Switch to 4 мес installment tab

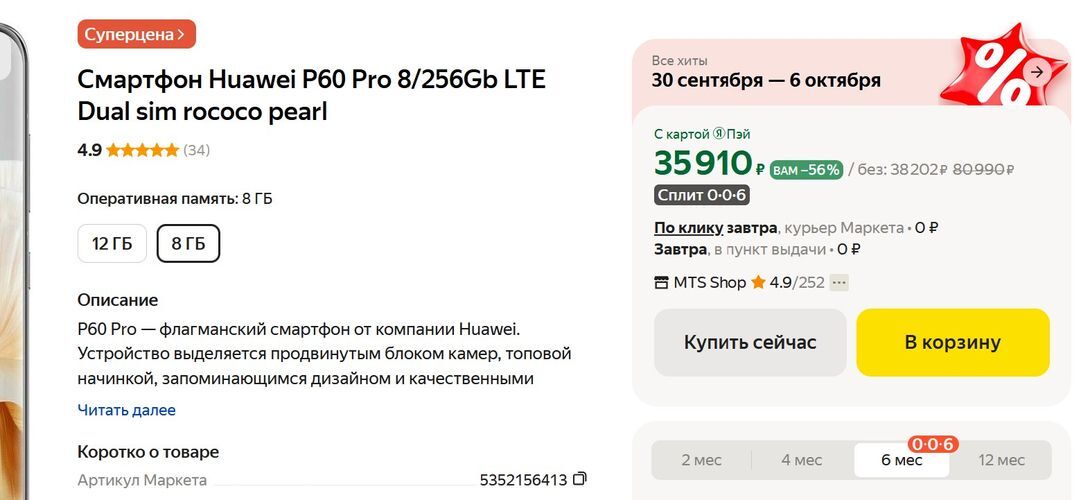801,460
